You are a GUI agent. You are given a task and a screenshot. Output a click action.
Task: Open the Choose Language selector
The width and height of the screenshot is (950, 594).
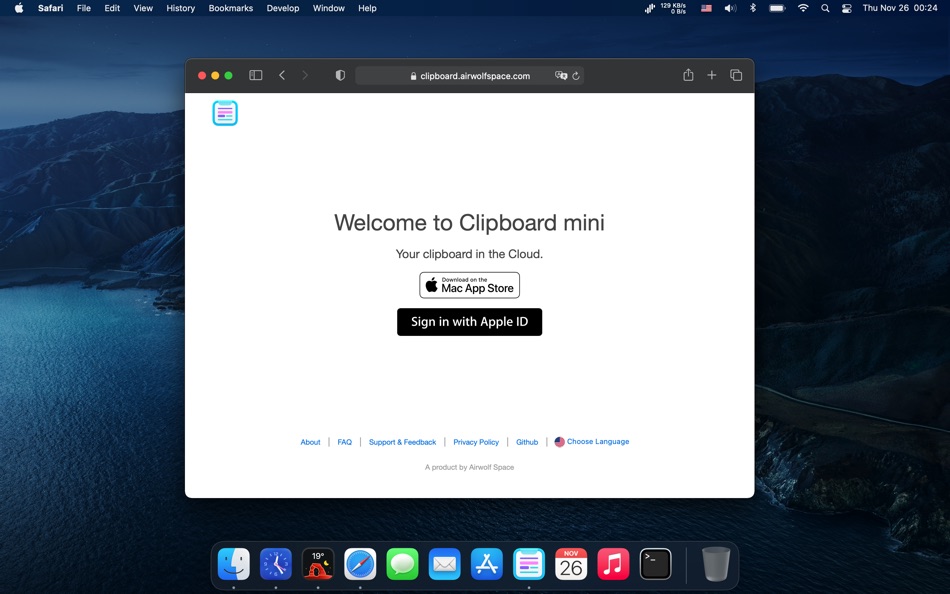592,442
